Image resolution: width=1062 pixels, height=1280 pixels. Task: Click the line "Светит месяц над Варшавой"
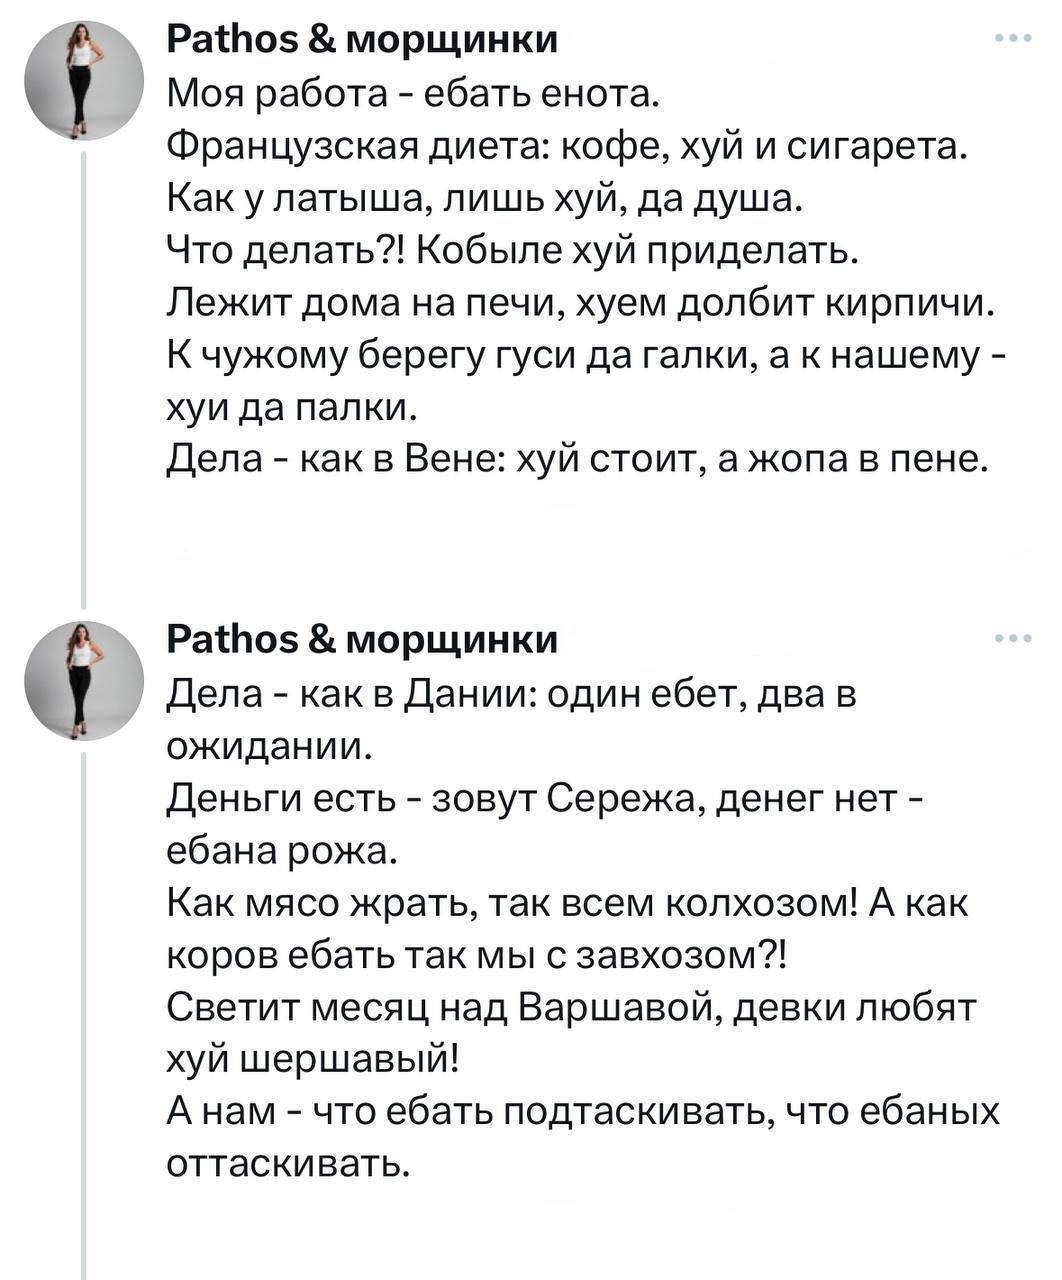click(x=568, y=1008)
